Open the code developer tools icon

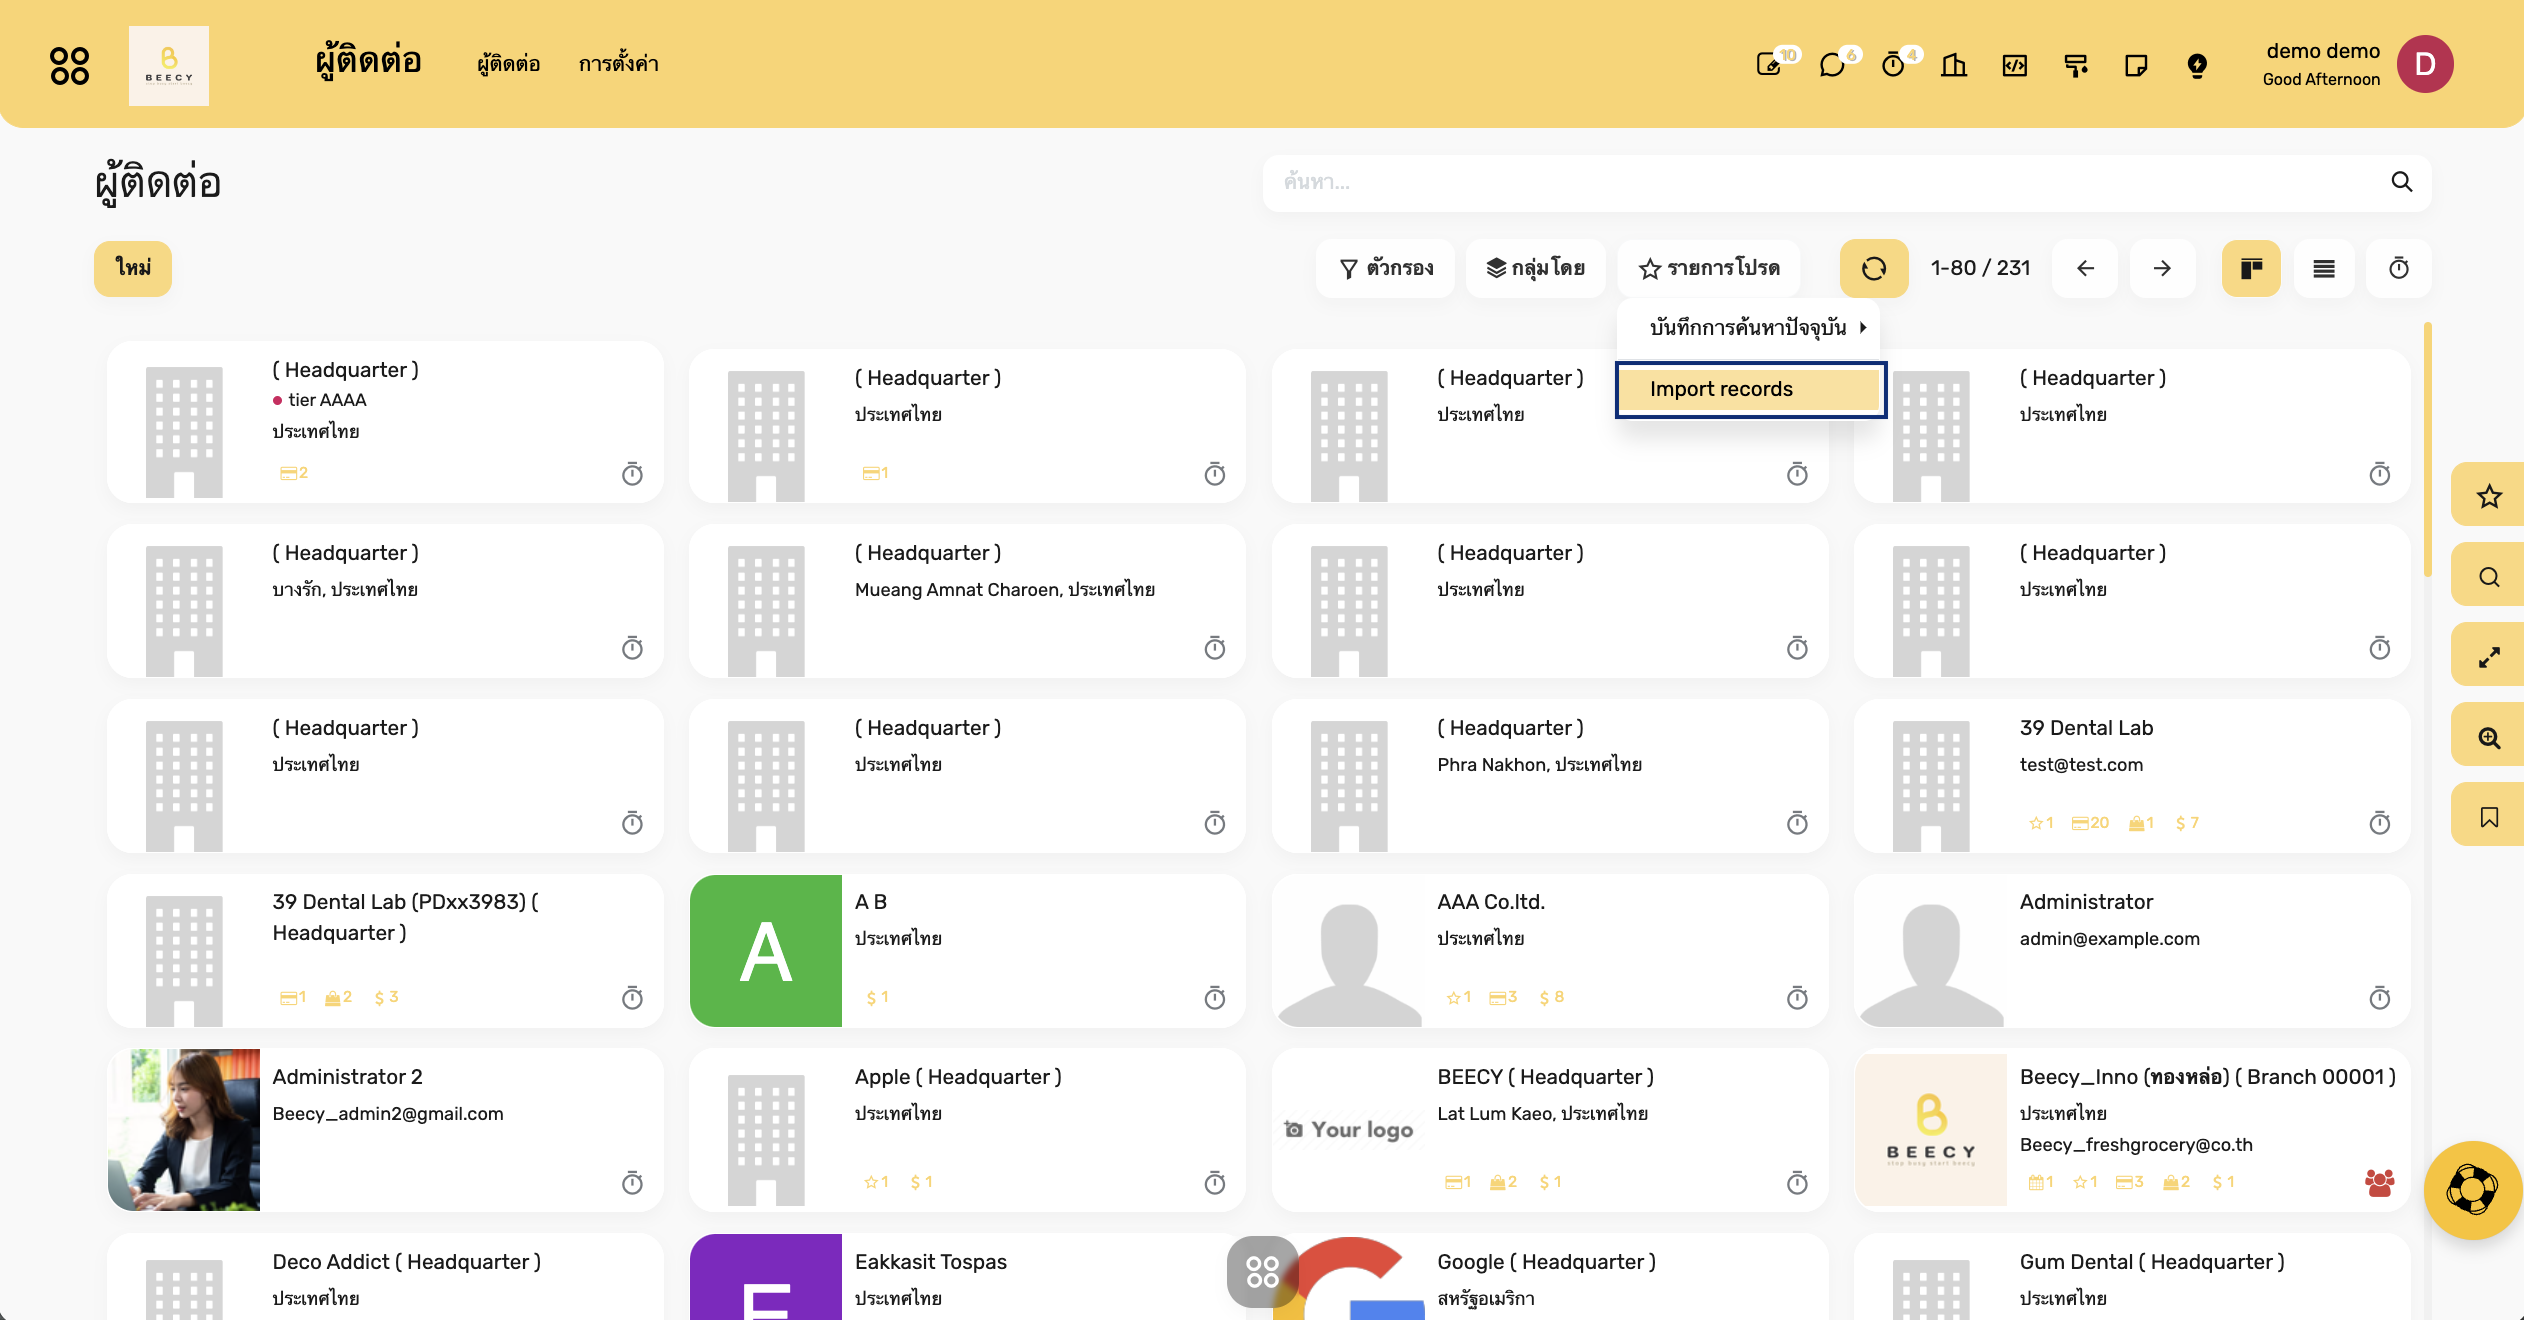2015,65
